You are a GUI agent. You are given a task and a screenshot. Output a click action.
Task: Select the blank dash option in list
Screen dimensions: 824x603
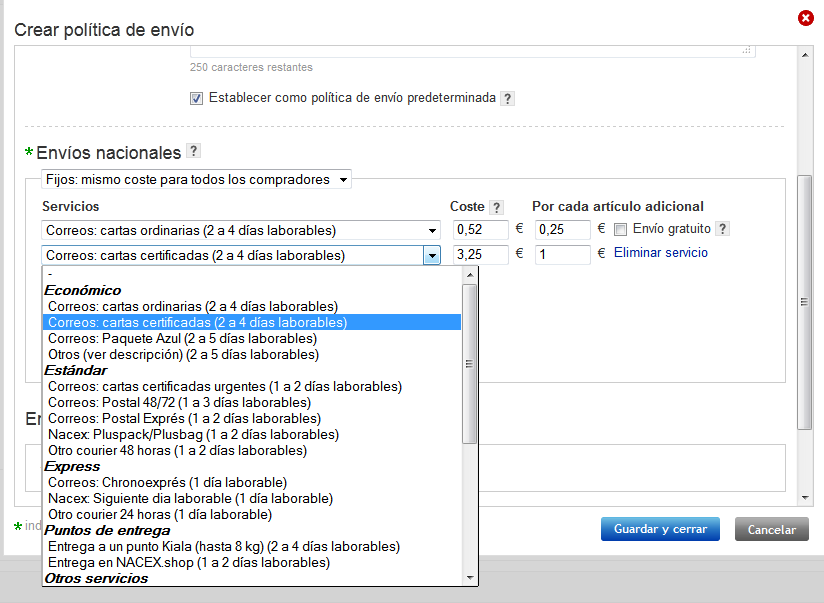252,274
